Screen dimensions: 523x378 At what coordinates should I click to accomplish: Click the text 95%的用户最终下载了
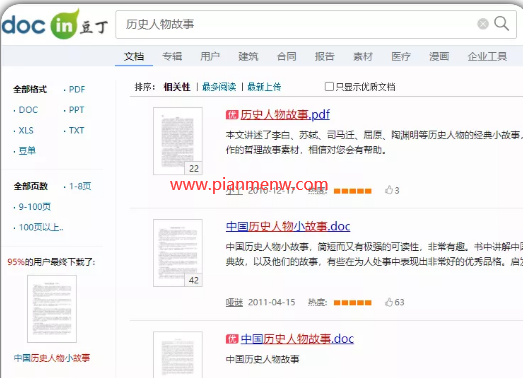[x=51, y=262]
